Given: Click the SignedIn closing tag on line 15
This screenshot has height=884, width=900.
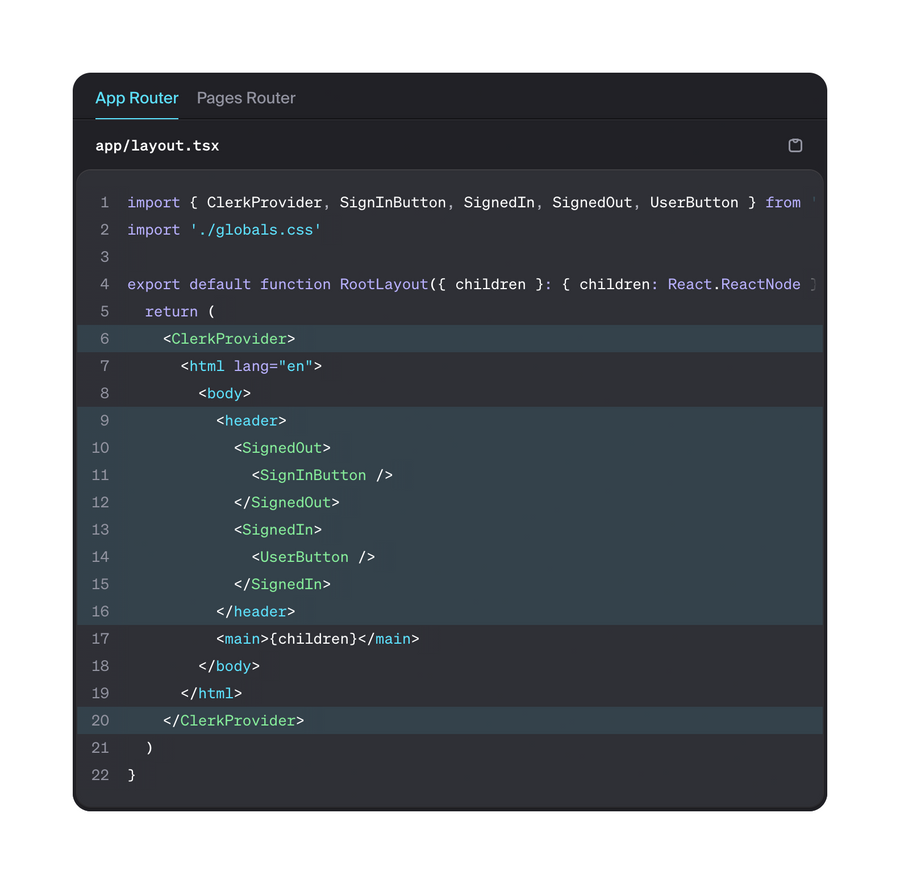Looking at the screenshot, I should point(287,584).
